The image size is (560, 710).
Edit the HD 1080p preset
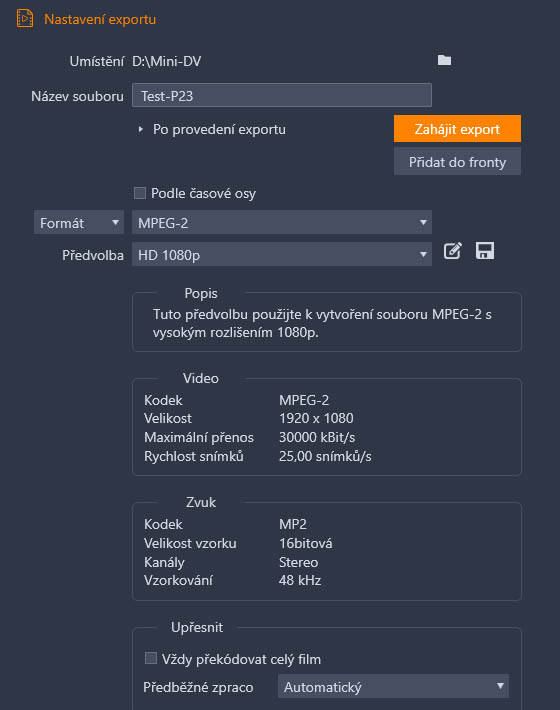(452, 251)
